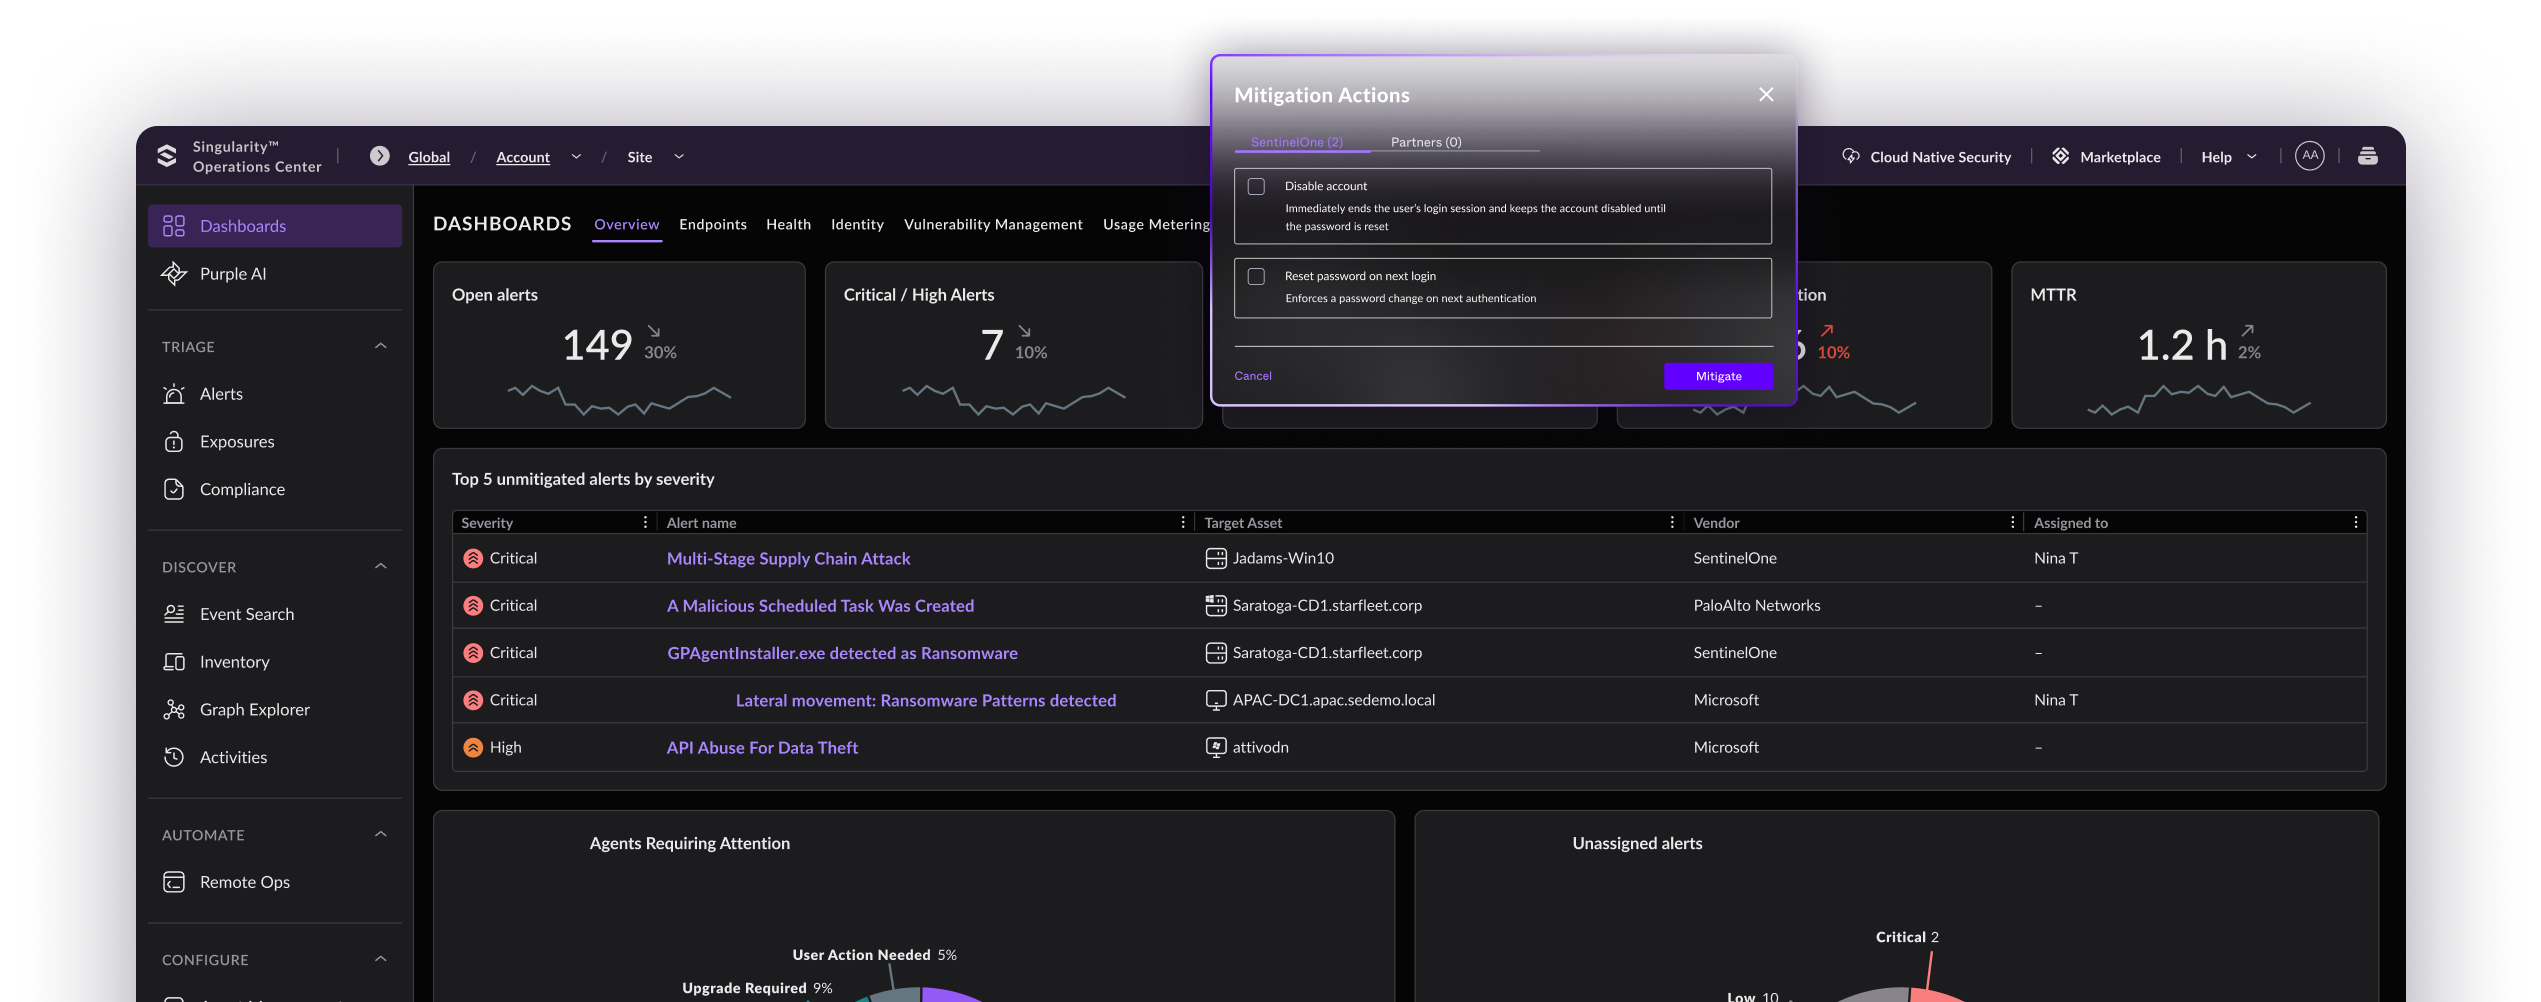Viewport: 2541px width, 1002px height.
Task: Click the stack icon at header's right edge
Action: (2368, 156)
